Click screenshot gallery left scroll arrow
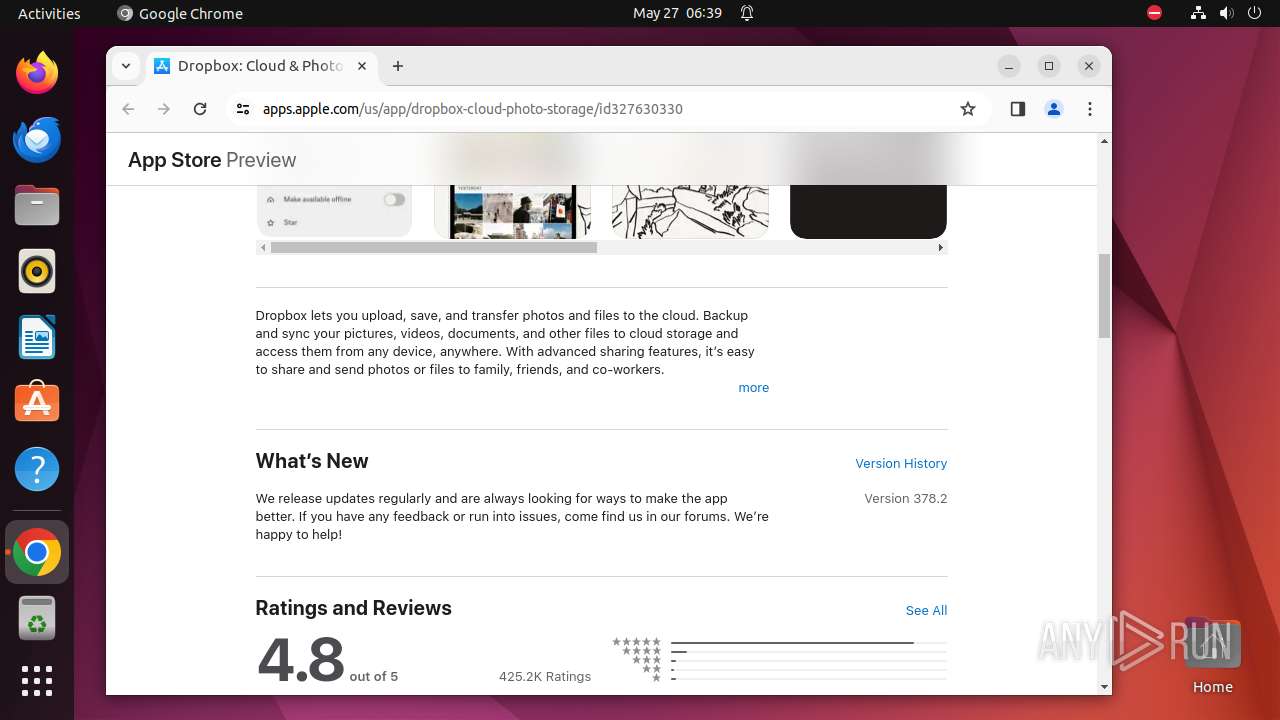The width and height of the screenshot is (1280, 720). click(x=263, y=247)
